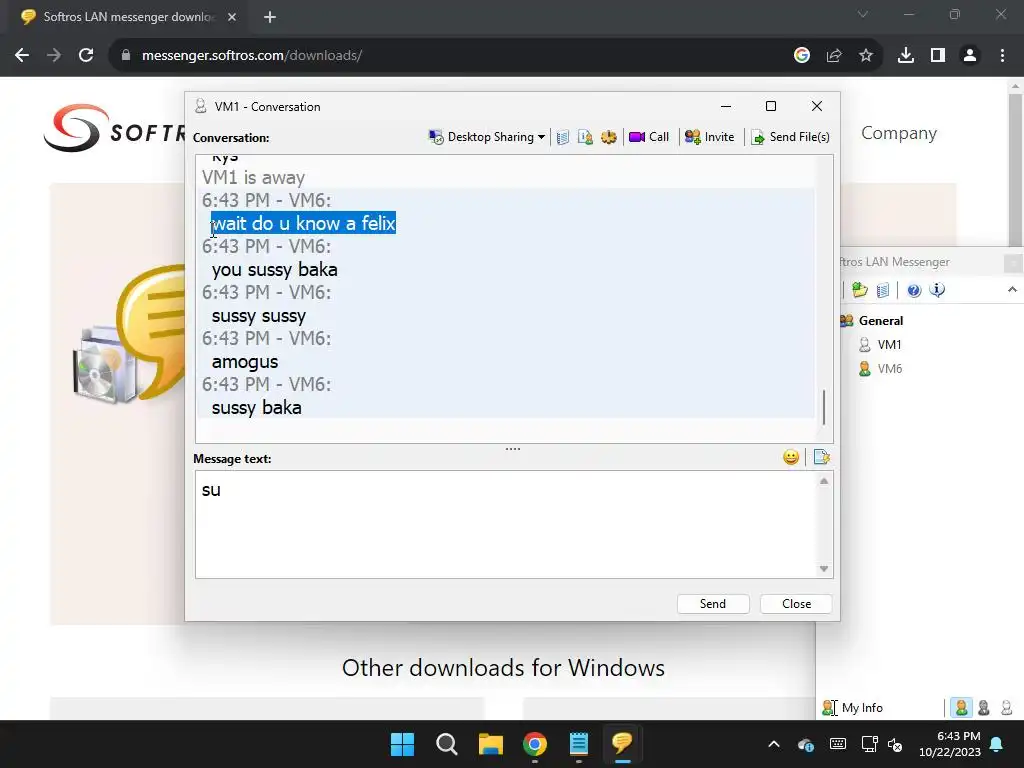The image size is (1024, 768).
Task: Show hidden system tray icons
Action: pyautogui.click(x=774, y=744)
